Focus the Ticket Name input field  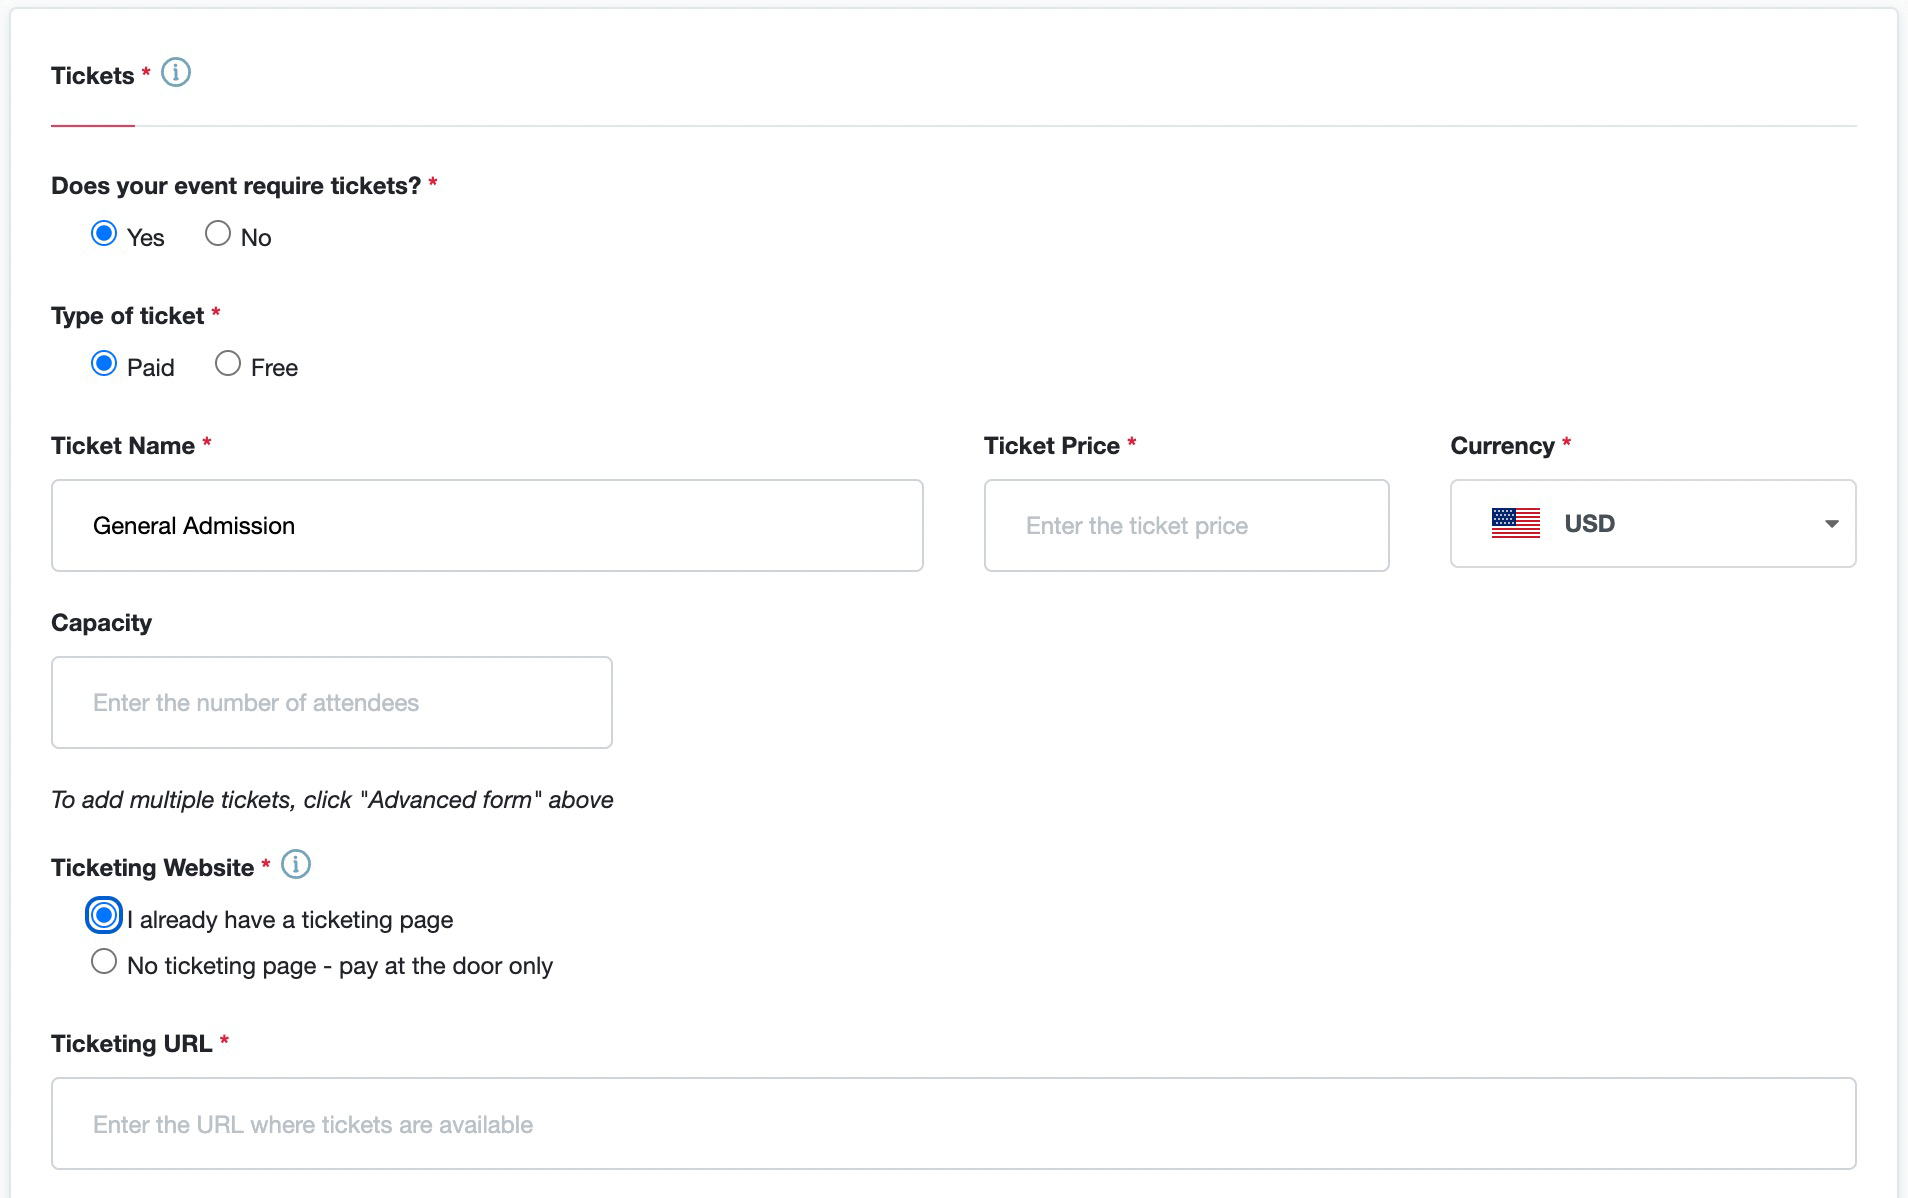[487, 525]
